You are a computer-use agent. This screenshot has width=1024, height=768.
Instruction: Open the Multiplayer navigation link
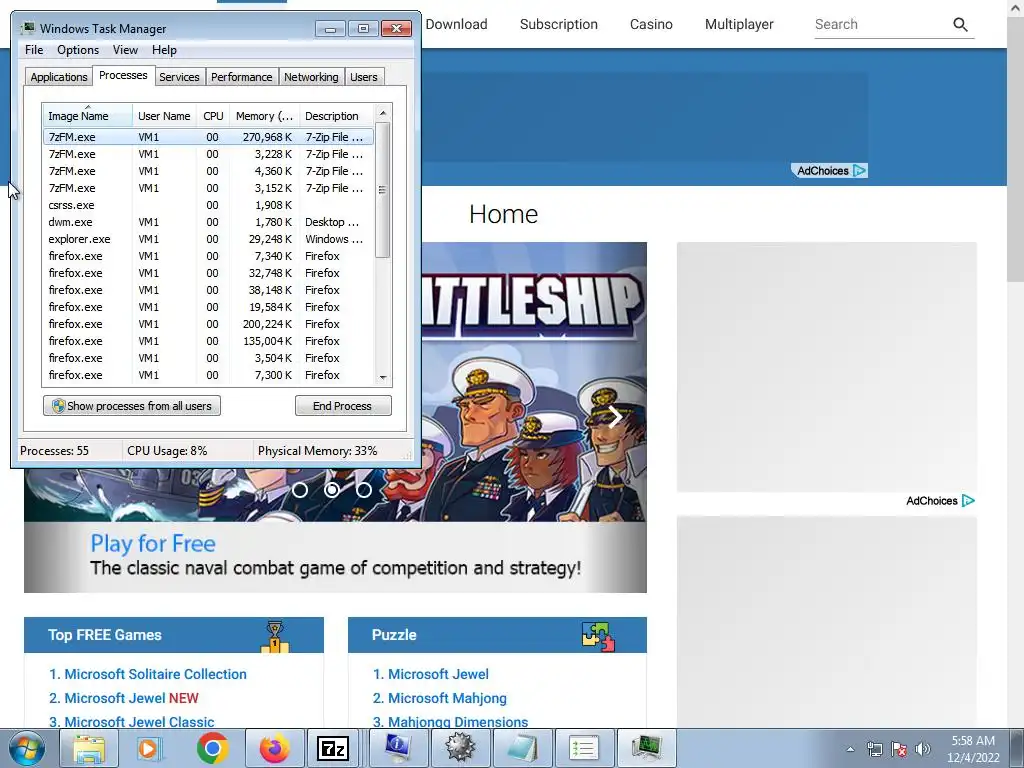coord(739,24)
